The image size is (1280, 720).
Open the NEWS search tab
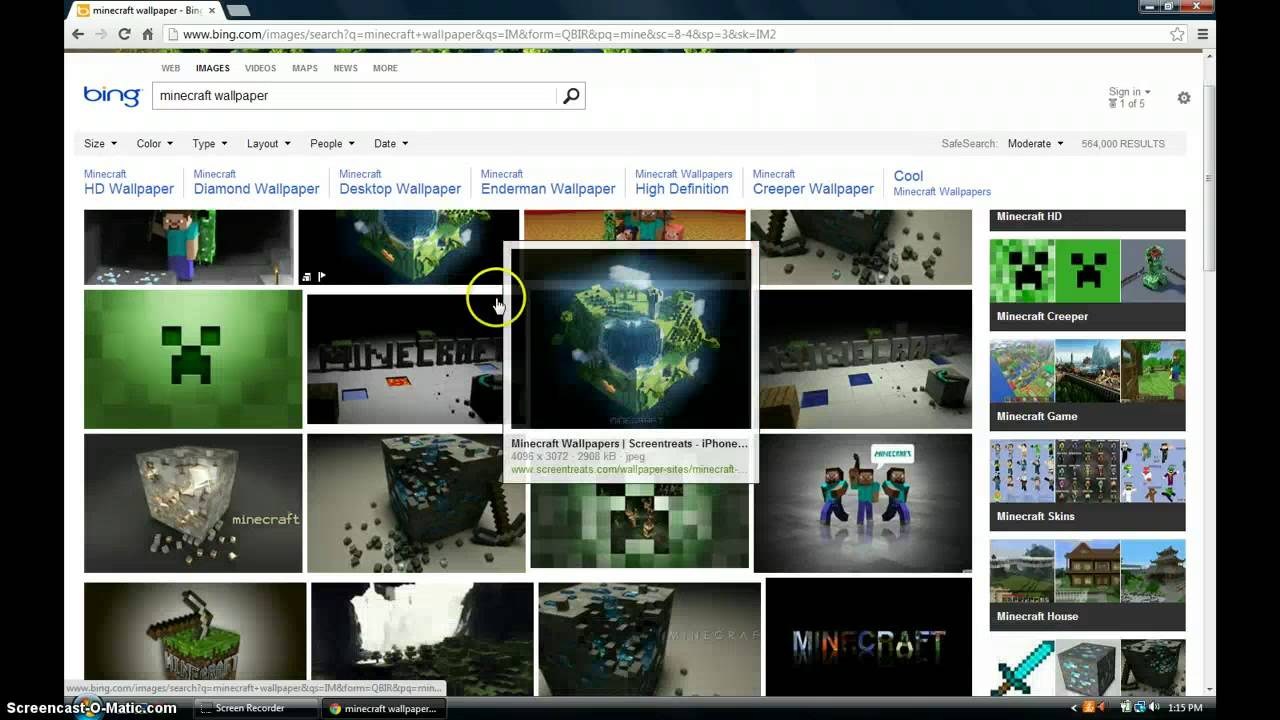[345, 68]
